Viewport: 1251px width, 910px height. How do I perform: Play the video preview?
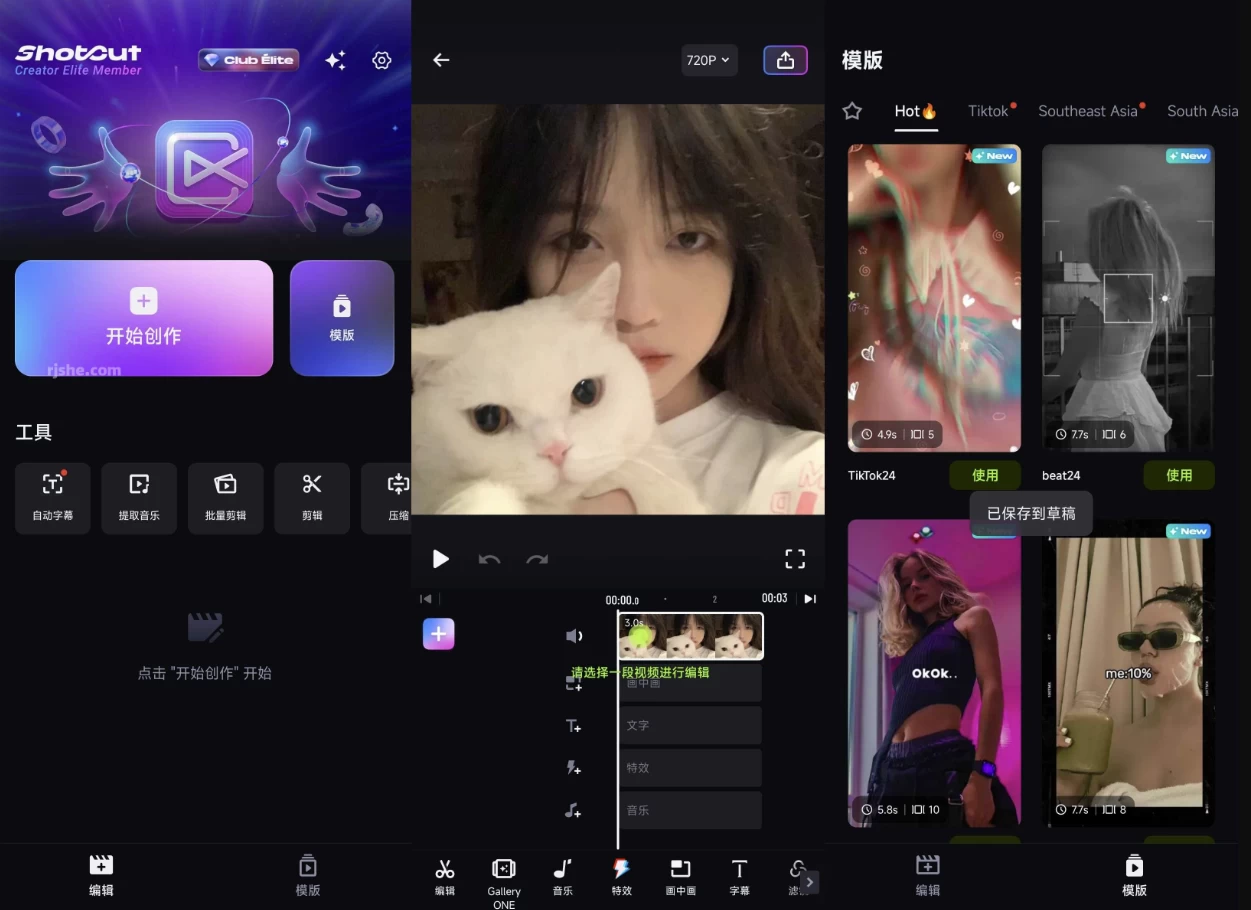440,559
